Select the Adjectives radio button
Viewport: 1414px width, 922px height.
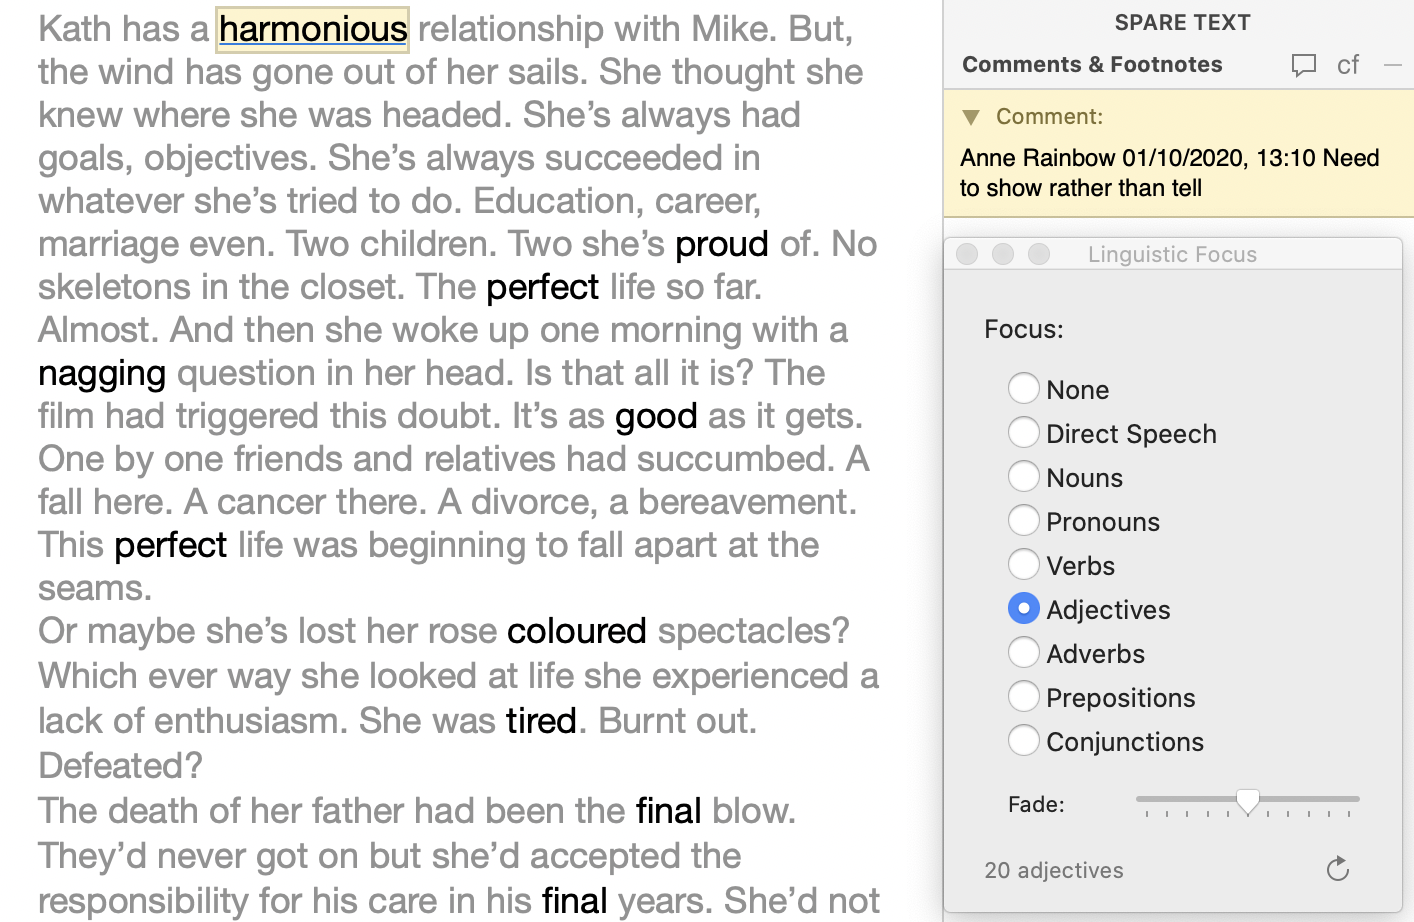(x=1024, y=608)
